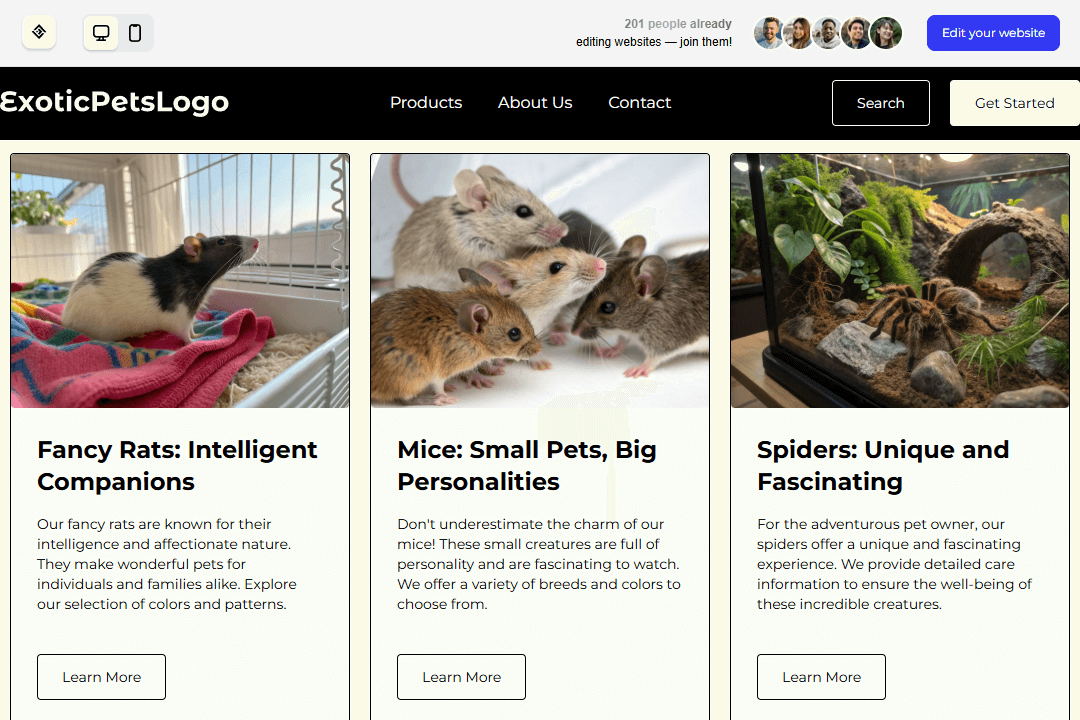1080x720 pixels.
Task: Go to the Contact page link
Action: [639, 103]
